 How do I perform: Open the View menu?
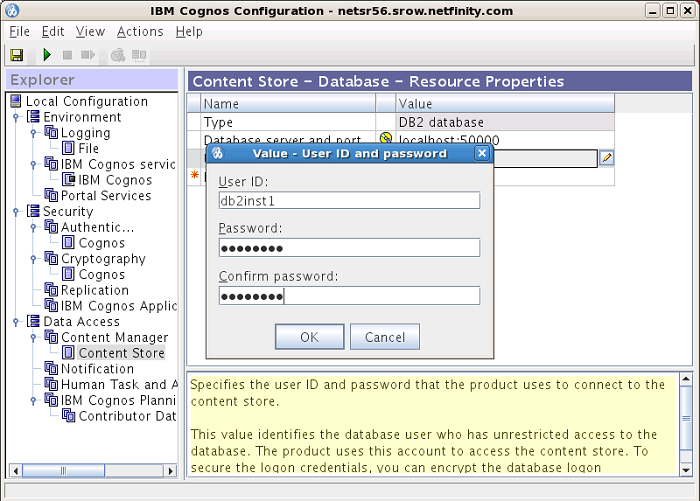tap(90, 32)
